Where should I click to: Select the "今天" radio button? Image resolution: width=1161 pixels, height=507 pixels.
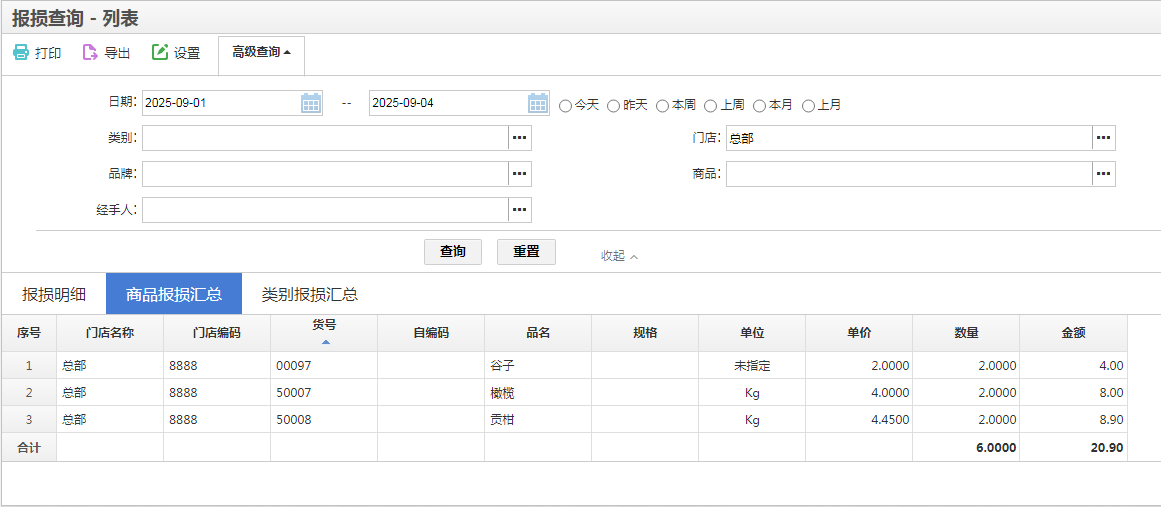click(566, 105)
